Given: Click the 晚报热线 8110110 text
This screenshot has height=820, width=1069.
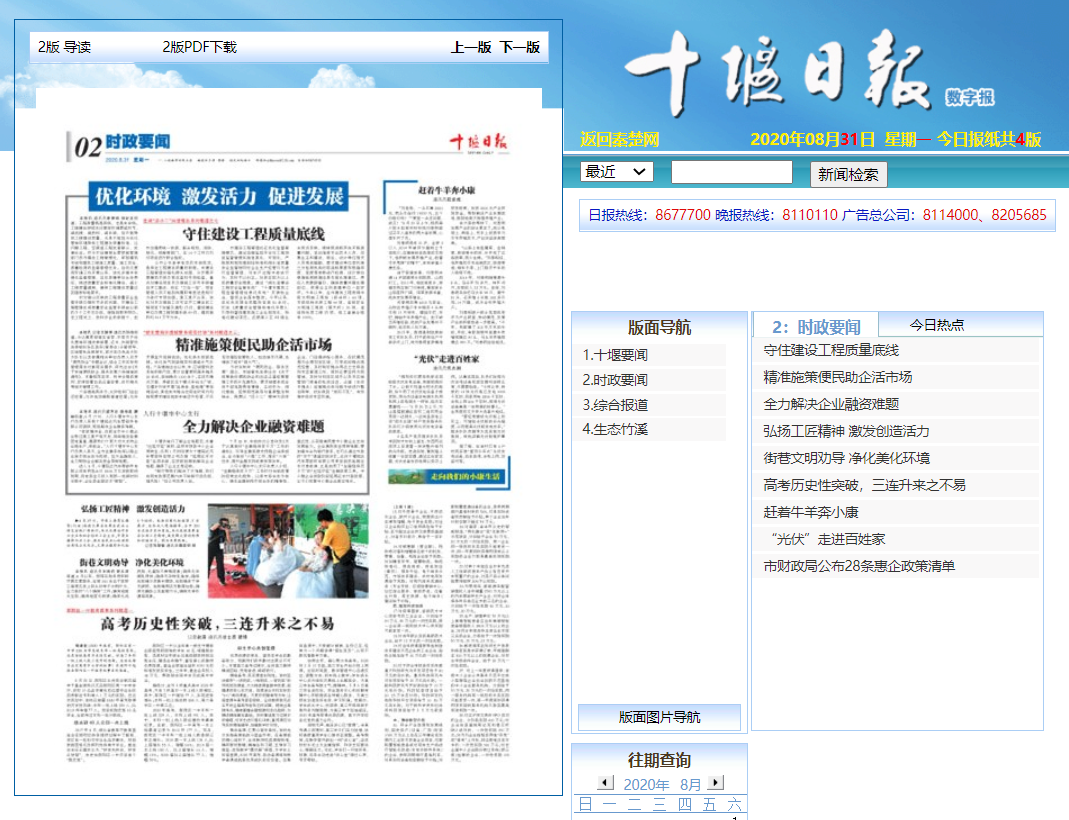Looking at the screenshot, I should [x=776, y=215].
